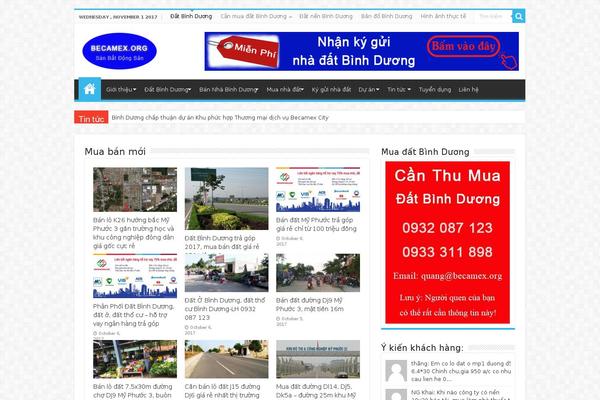
Task: Open thắng's customer comment text
Action: (x=461, y=371)
